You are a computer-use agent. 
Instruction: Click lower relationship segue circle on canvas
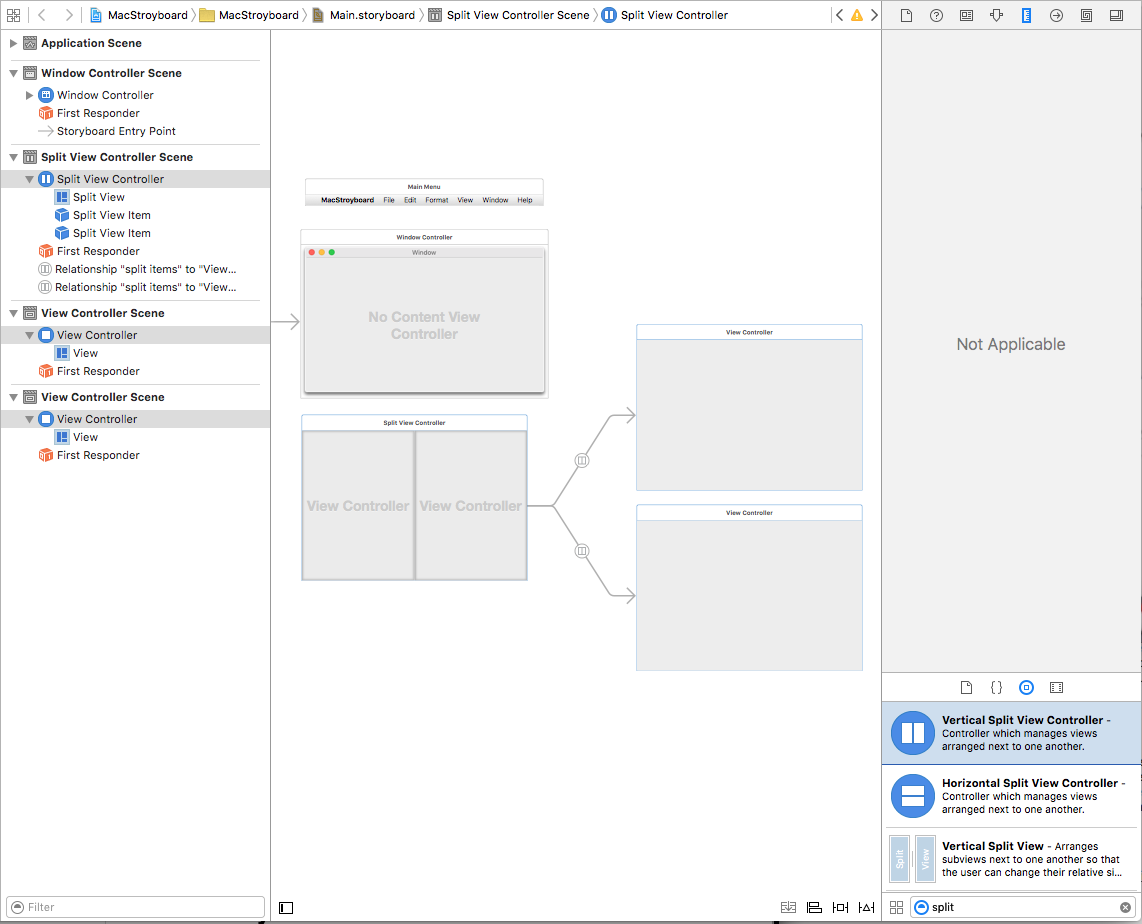click(581, 551)
